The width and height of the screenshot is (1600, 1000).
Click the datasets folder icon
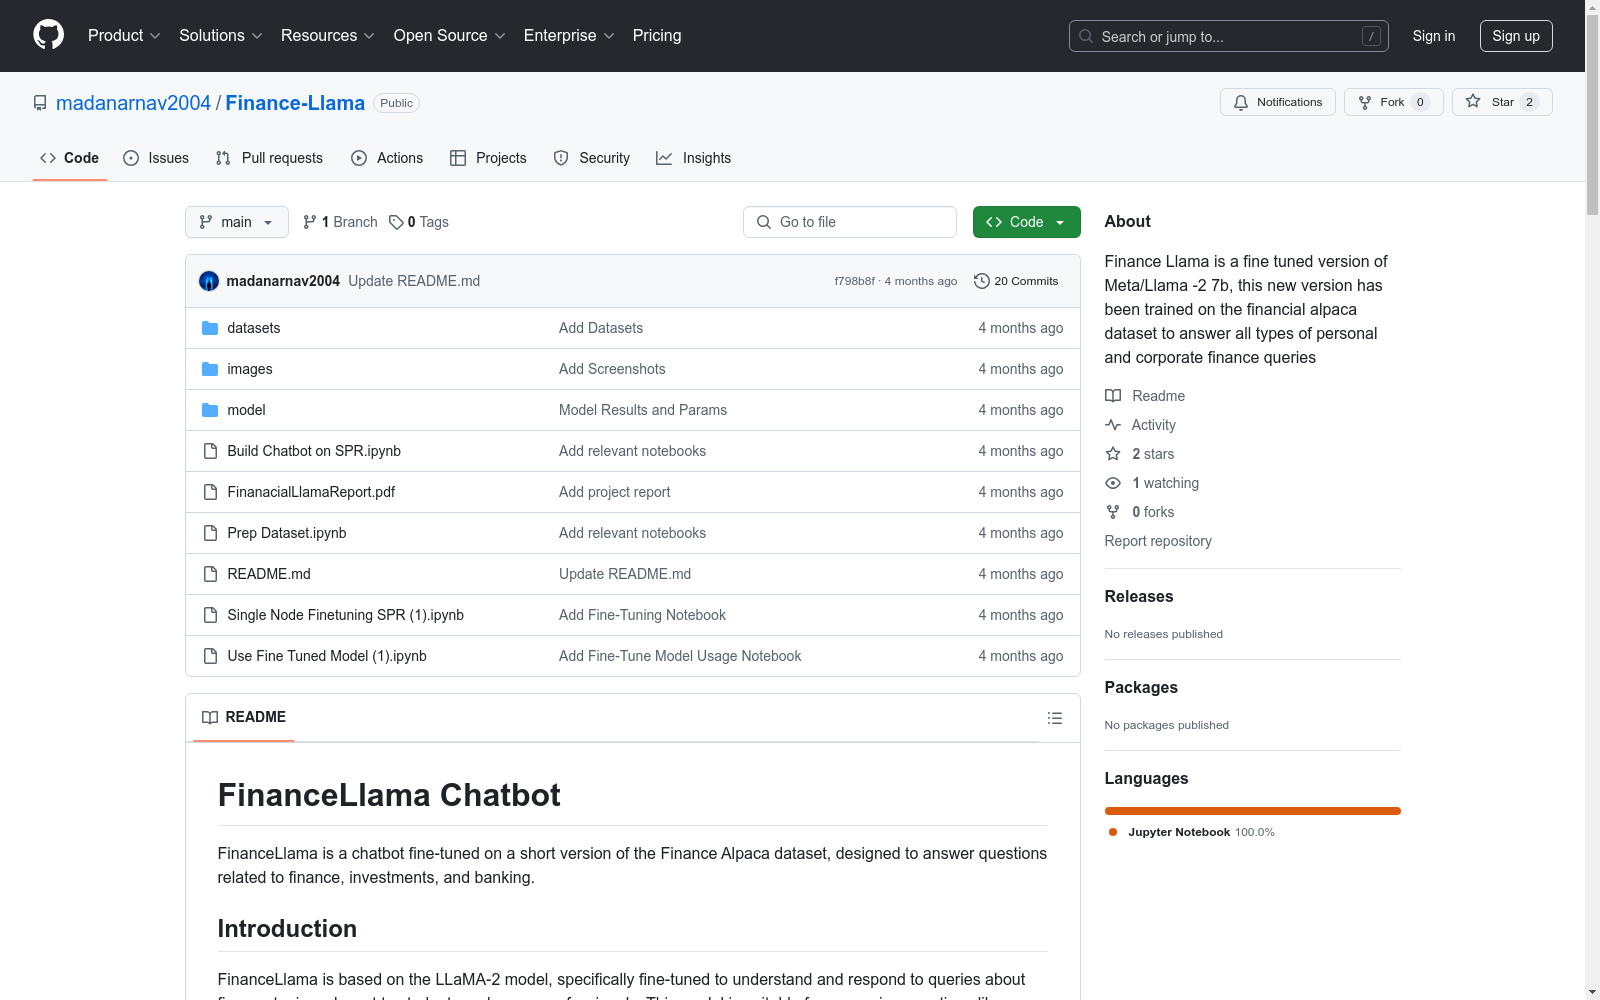(210, 328)
